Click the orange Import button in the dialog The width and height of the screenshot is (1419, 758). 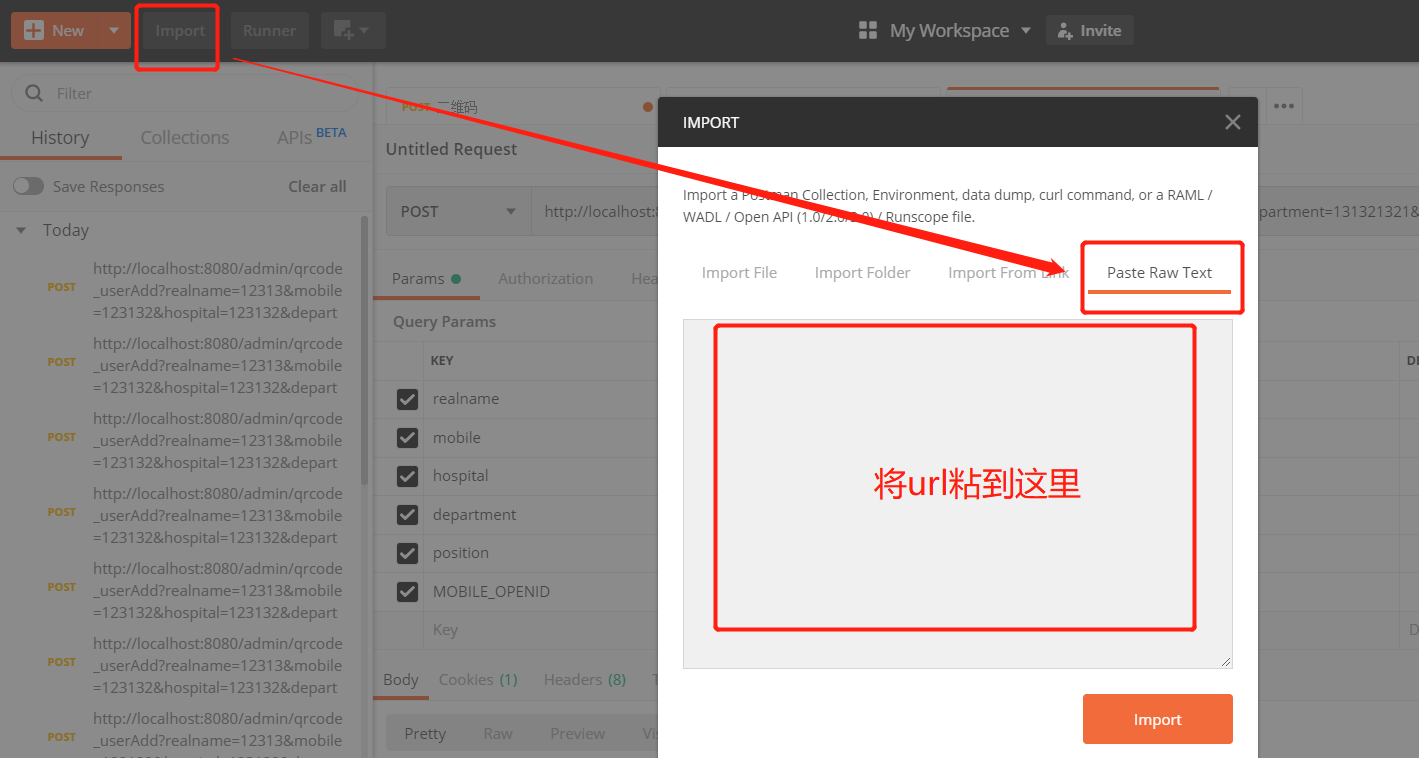pos(1157,719)
